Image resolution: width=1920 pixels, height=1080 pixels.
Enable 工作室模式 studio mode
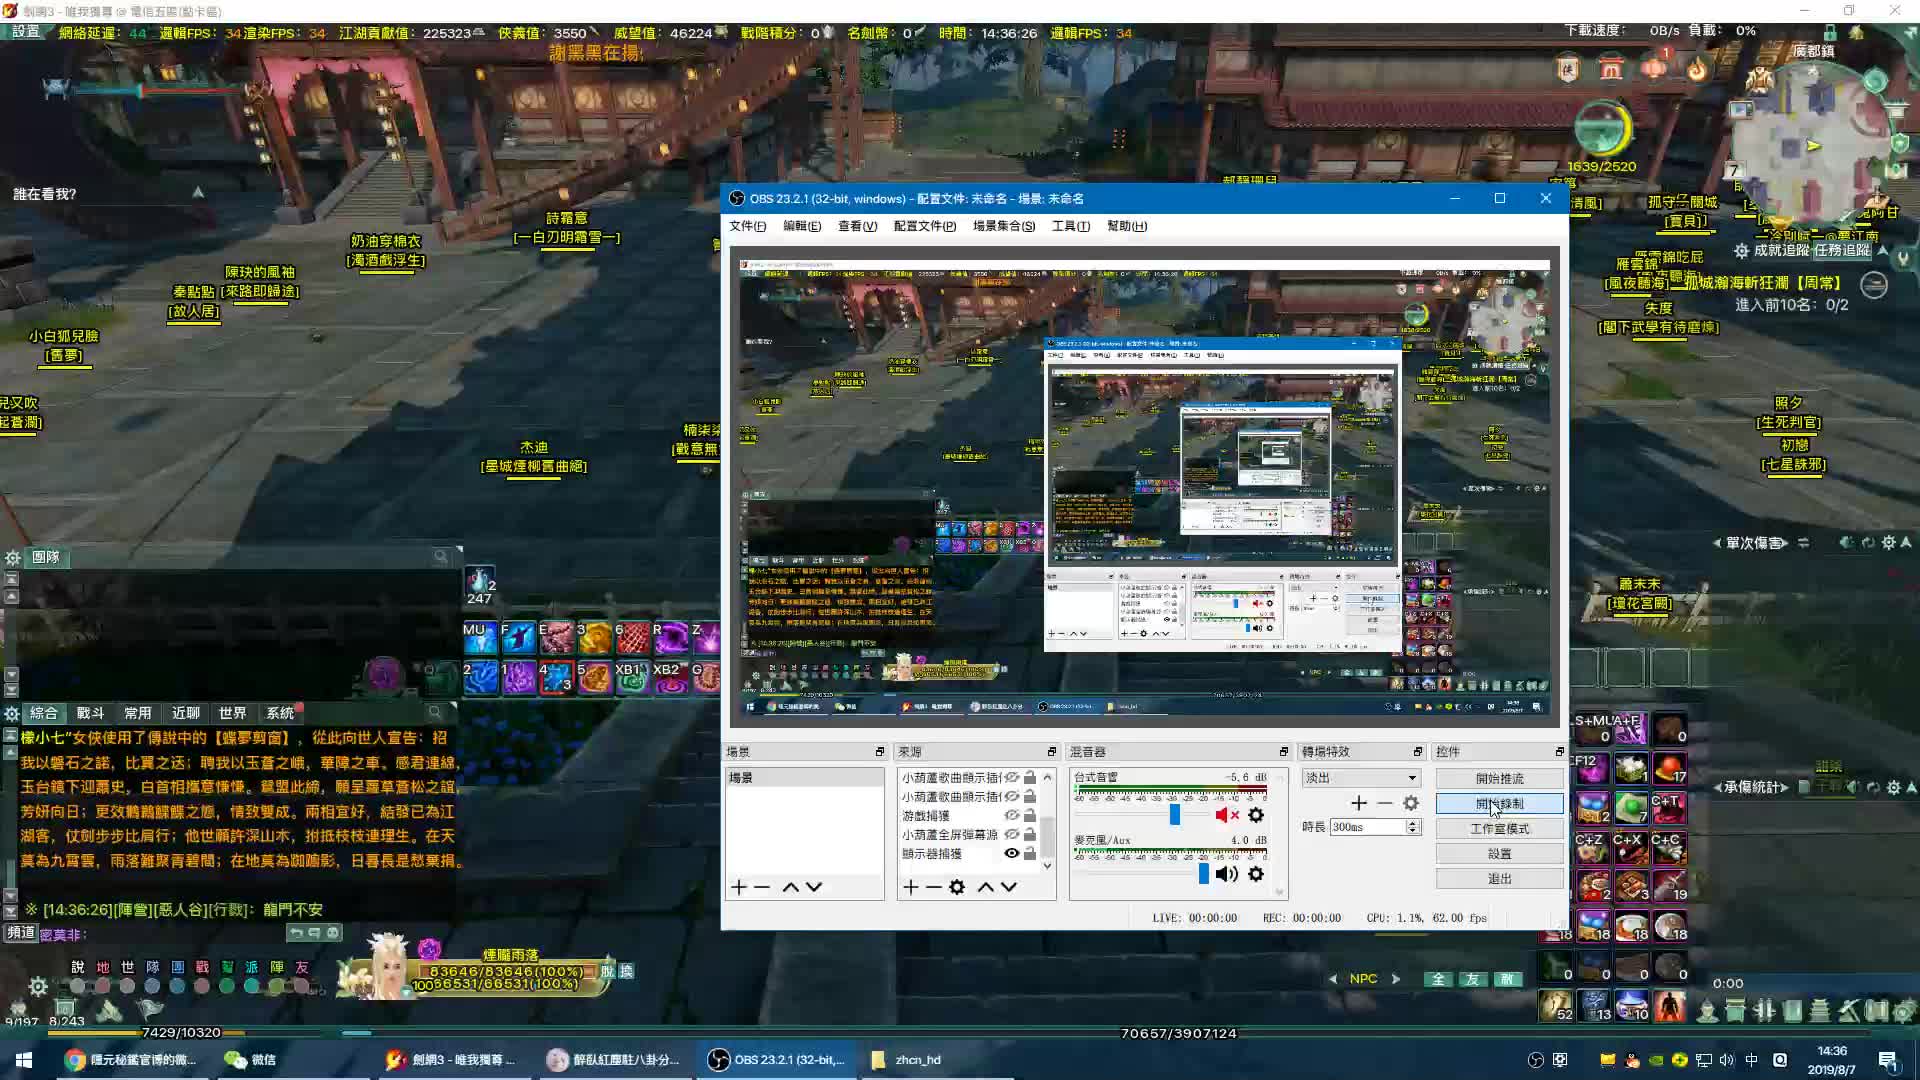[1500, 828]
